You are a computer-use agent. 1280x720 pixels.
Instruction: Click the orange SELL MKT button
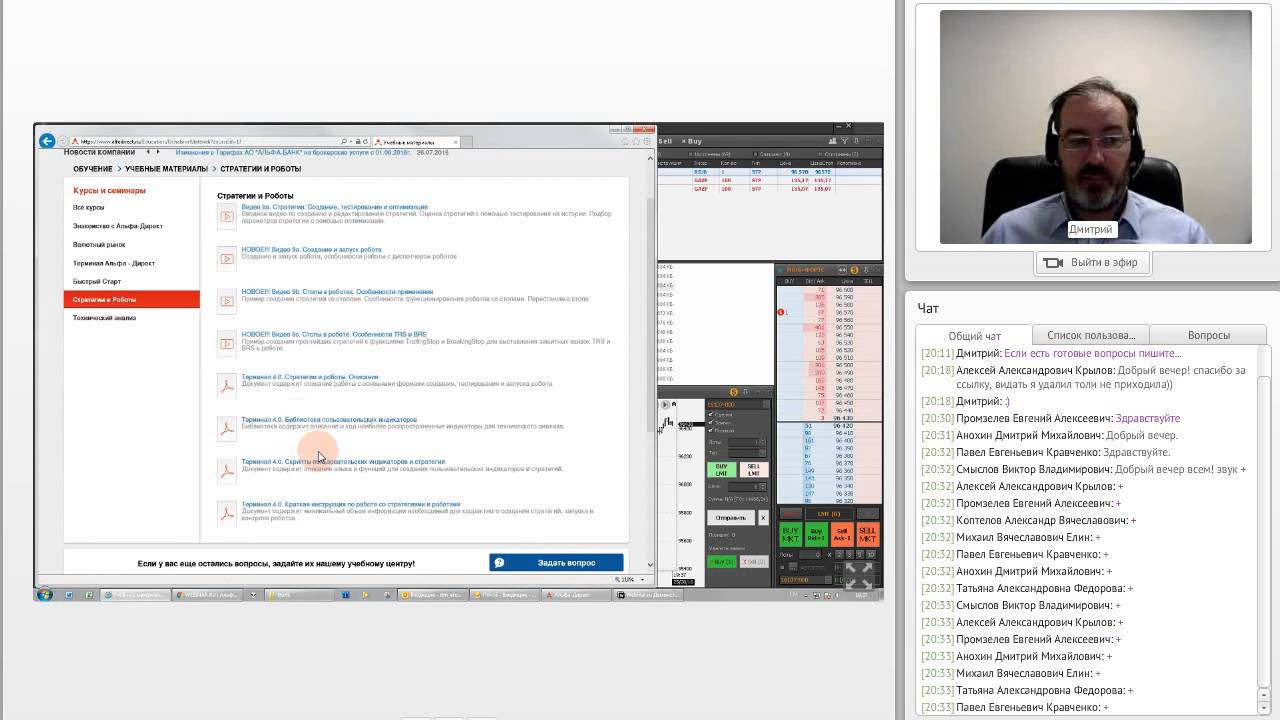(x=867, y=535)
